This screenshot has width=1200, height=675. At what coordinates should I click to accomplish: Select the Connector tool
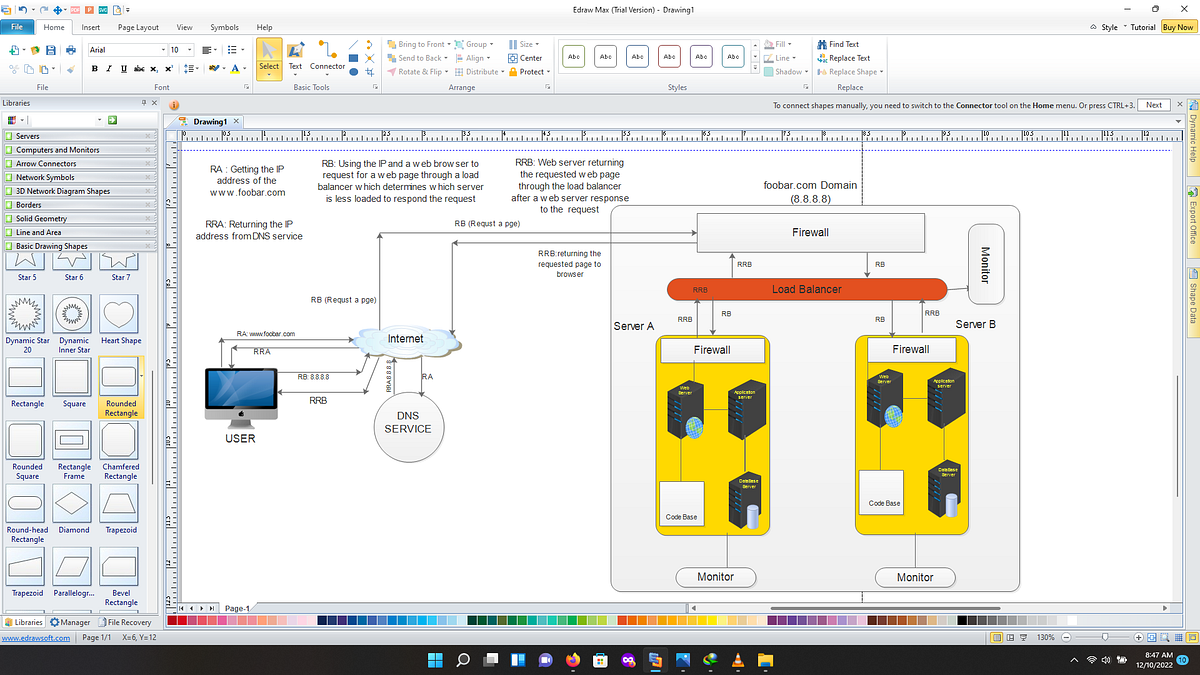pos(327,56)
